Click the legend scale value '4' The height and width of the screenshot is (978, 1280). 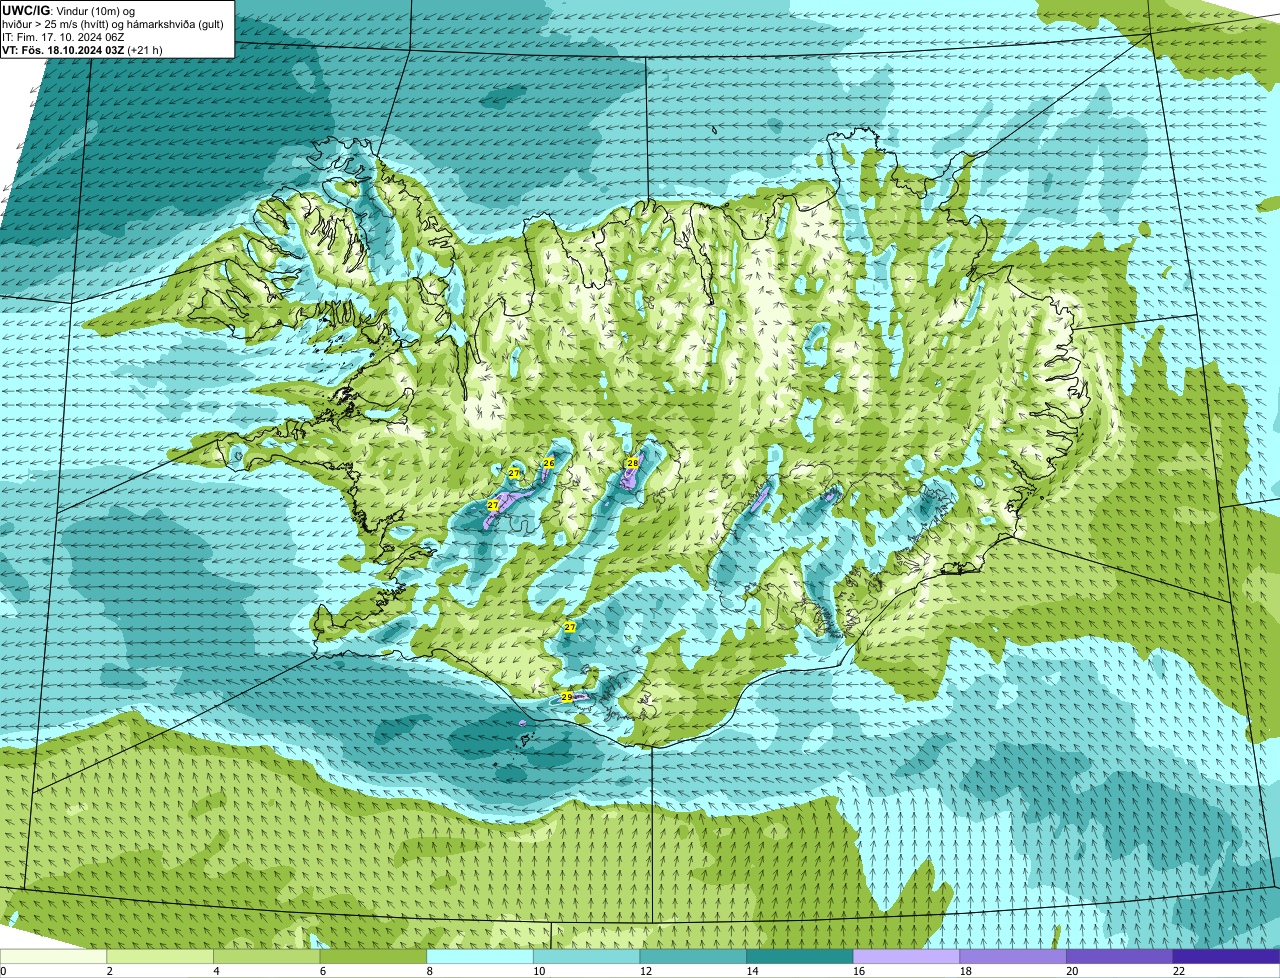pos(216,971)
